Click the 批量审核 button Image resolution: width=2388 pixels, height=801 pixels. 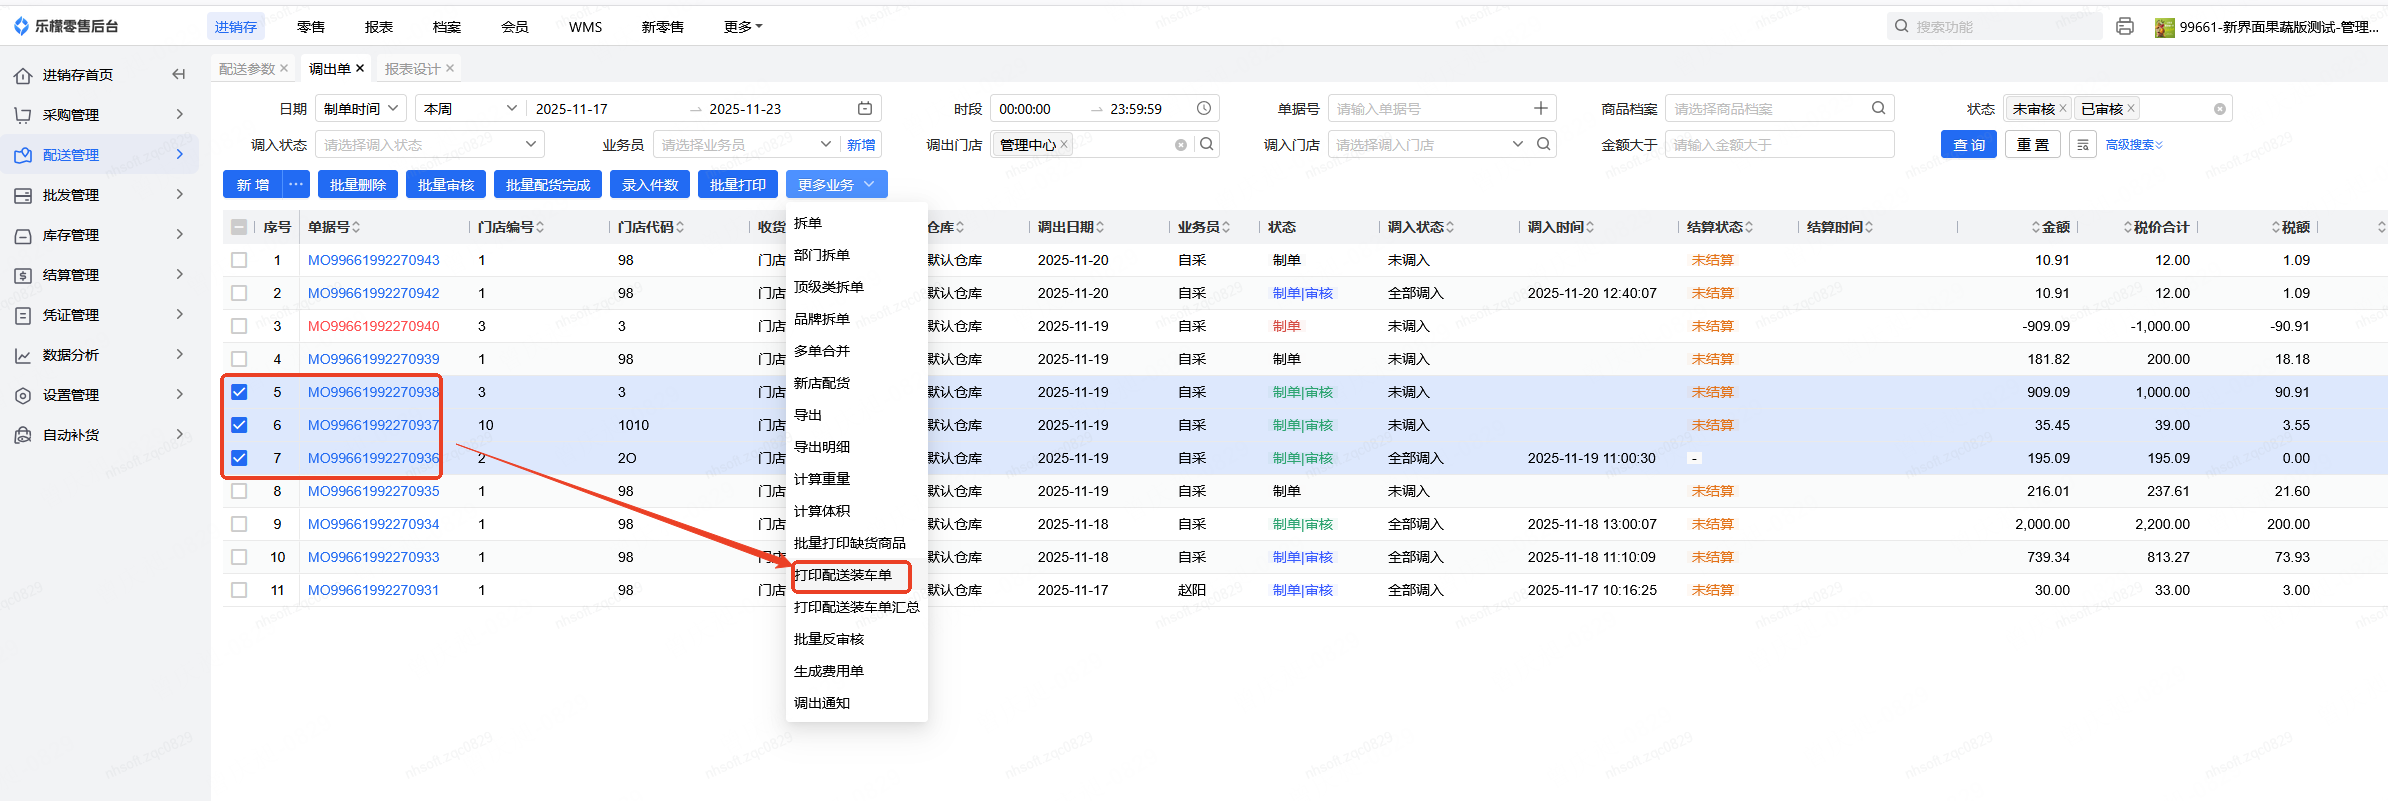(x=446, y=185)
